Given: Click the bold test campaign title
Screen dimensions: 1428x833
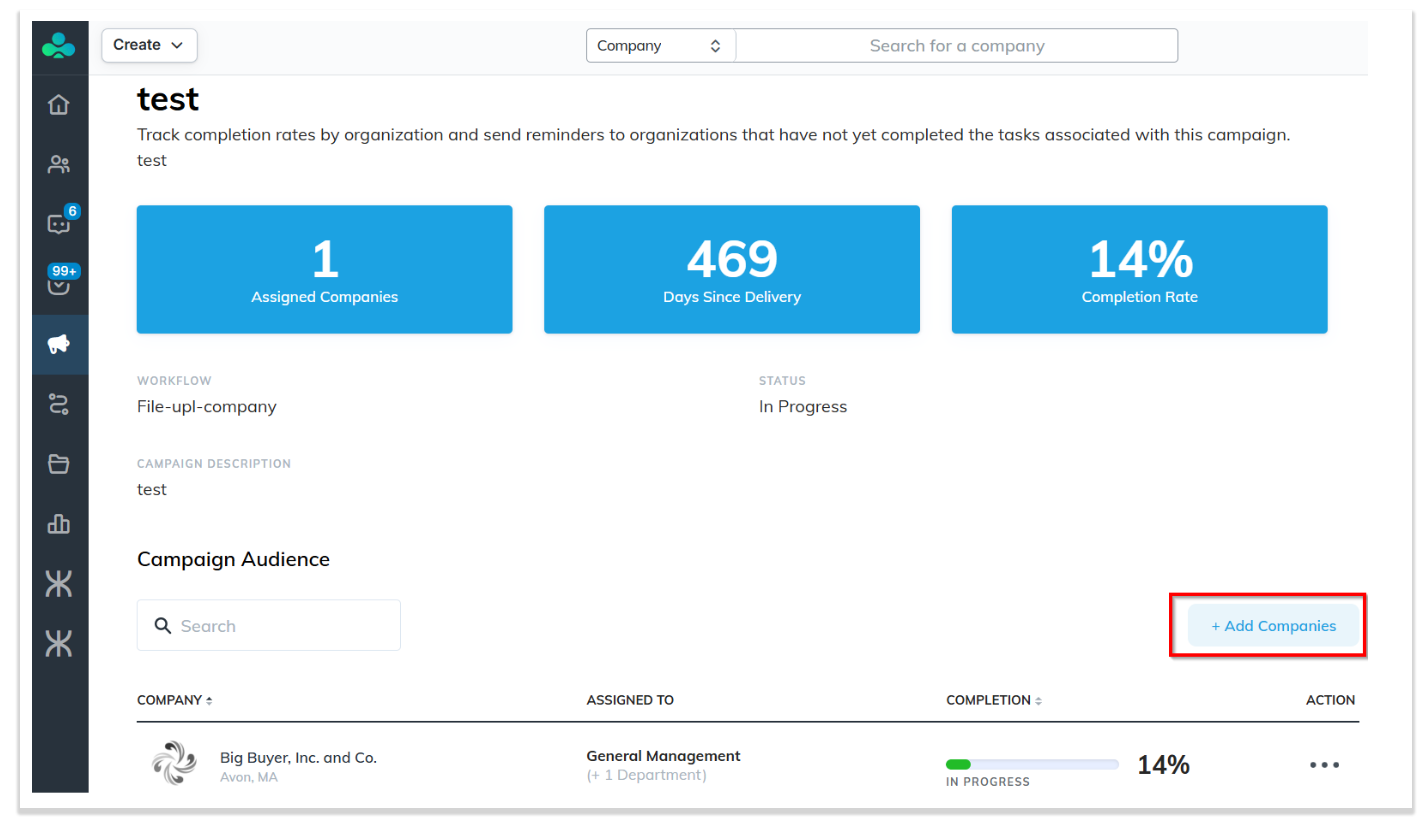Looking at the screenshot, I should (x=168, y=99).
